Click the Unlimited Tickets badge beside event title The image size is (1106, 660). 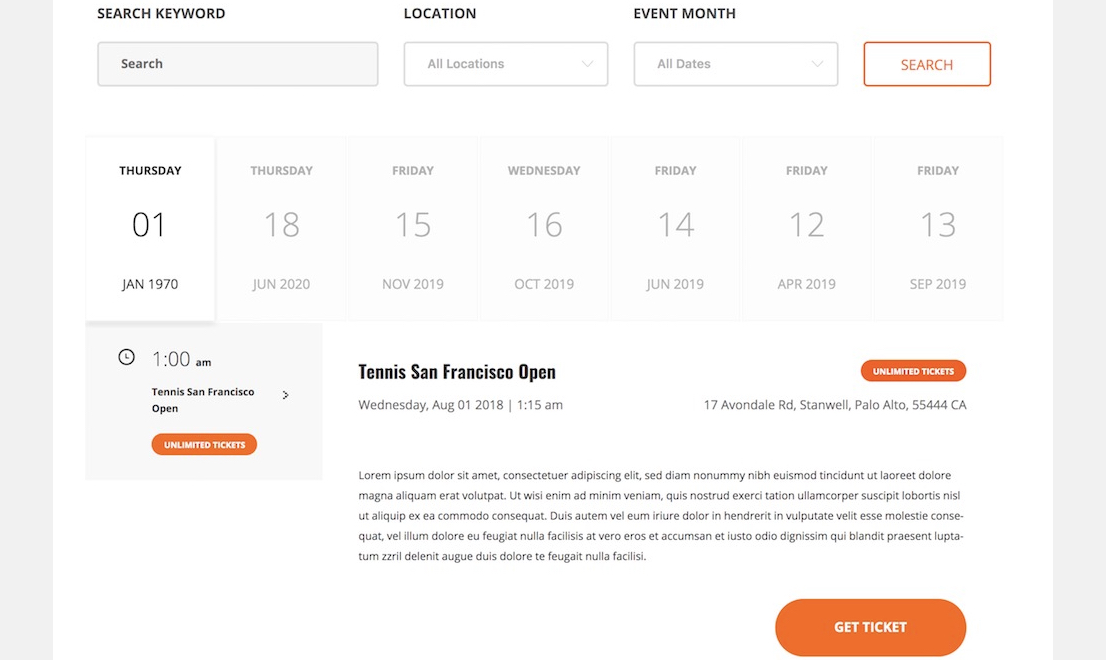(x=913, y=371)
